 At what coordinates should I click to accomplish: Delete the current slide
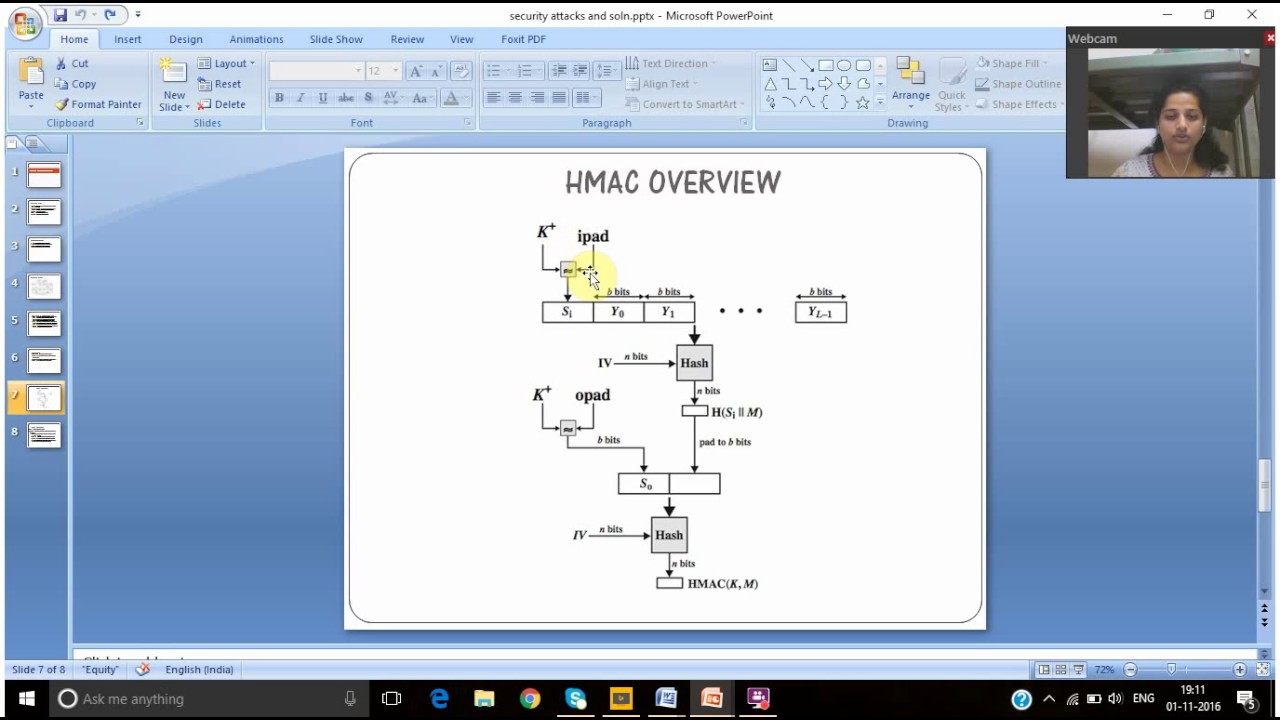coord(221,104)
